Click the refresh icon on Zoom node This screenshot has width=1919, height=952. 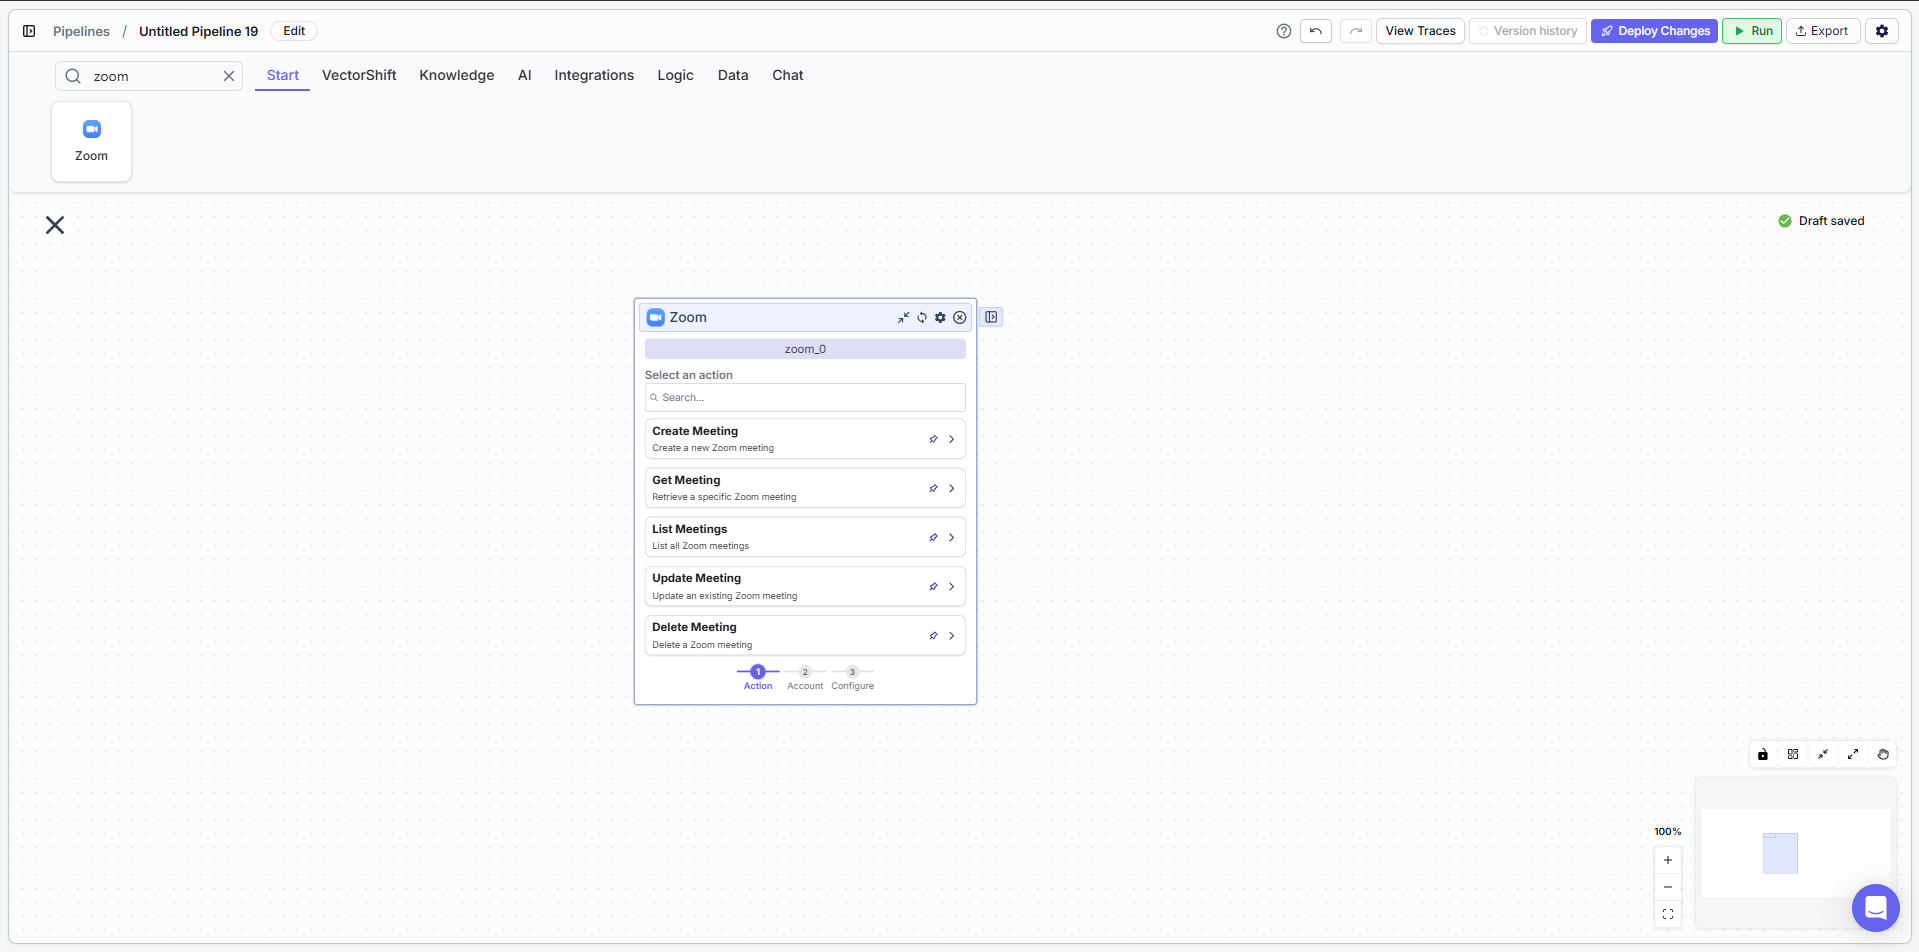click(922, 317)
